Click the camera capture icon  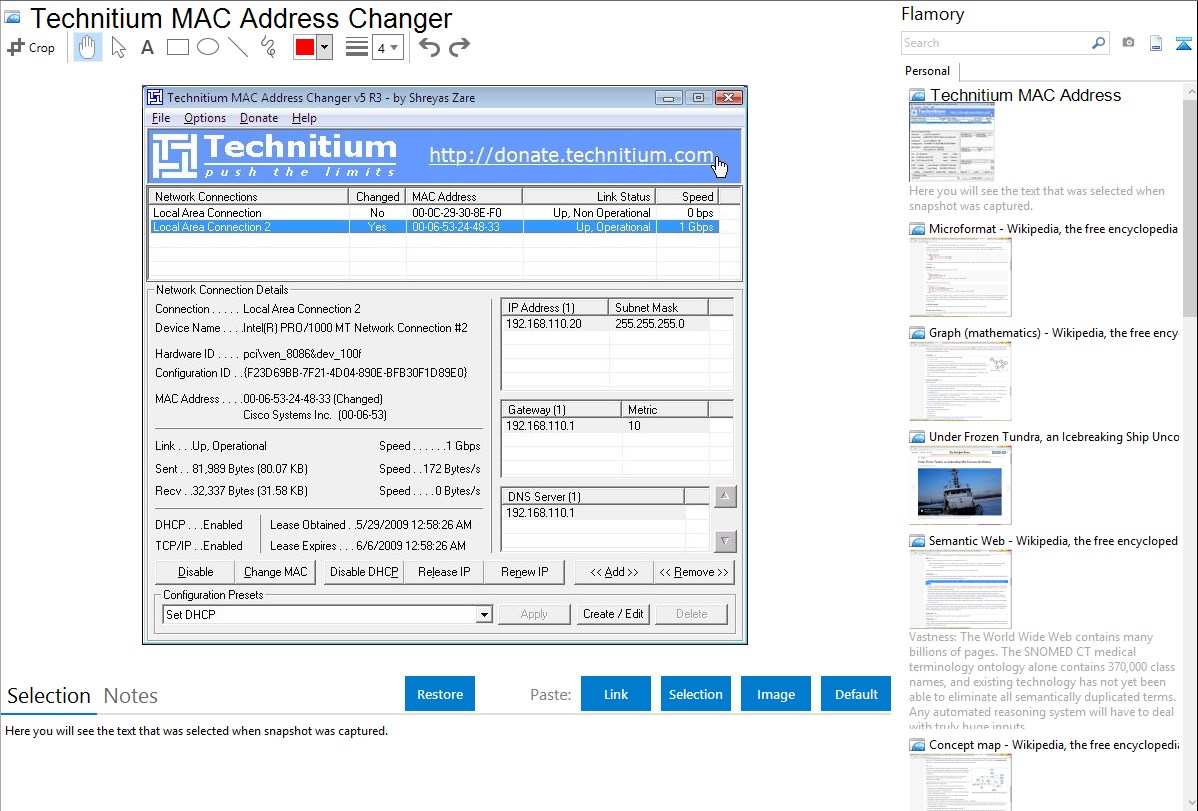pyautogui.click(x=1128, y=43)
